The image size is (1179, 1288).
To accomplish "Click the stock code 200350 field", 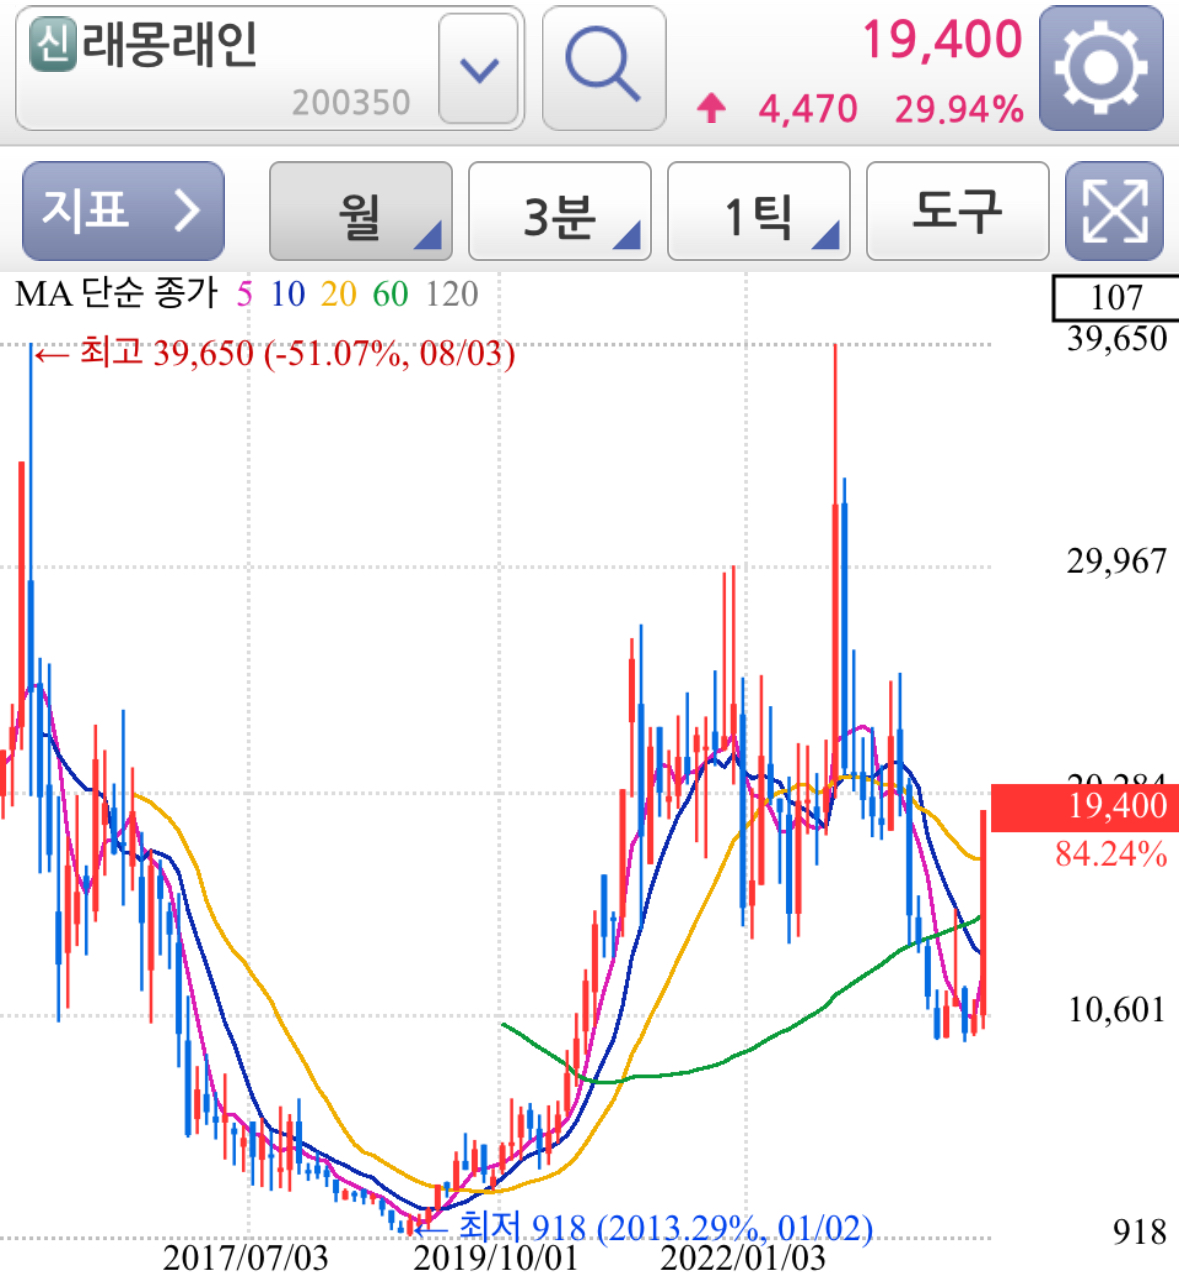I will pos(349,100).
